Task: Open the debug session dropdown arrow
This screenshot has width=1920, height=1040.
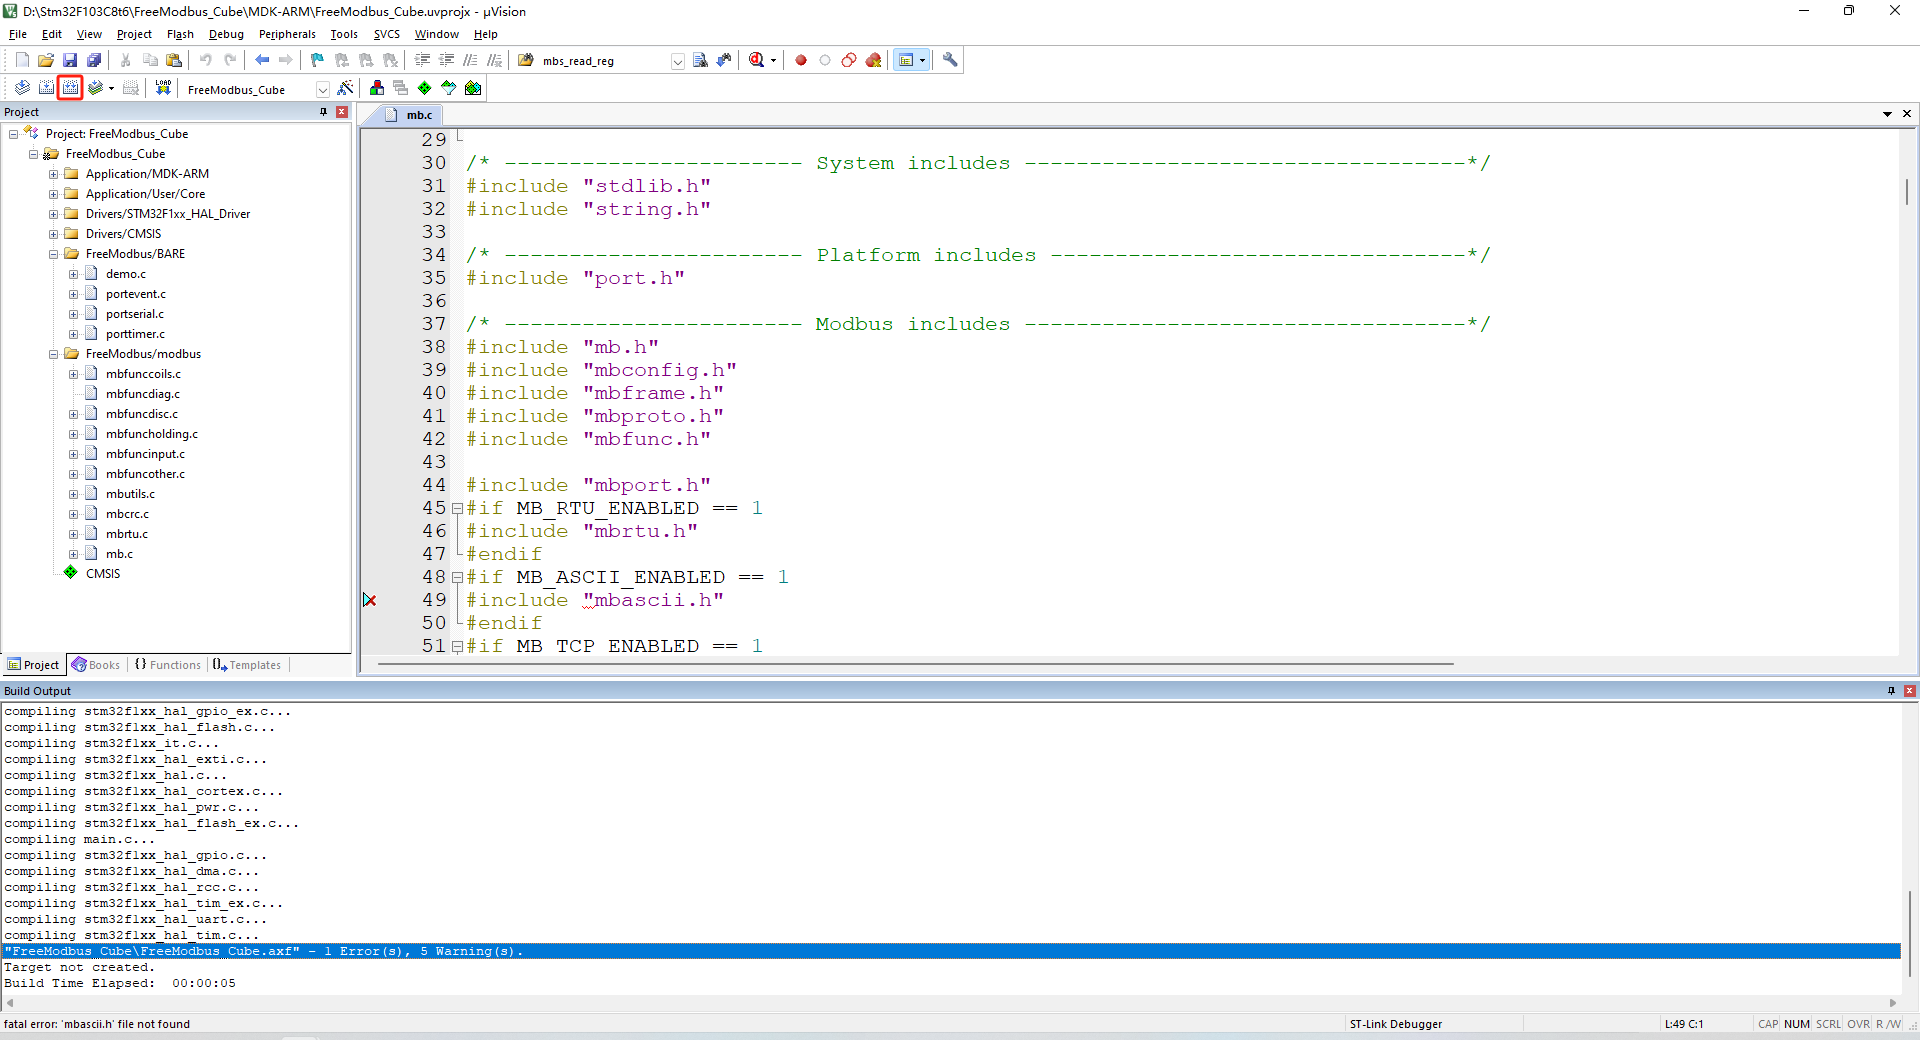Action: 774,60
